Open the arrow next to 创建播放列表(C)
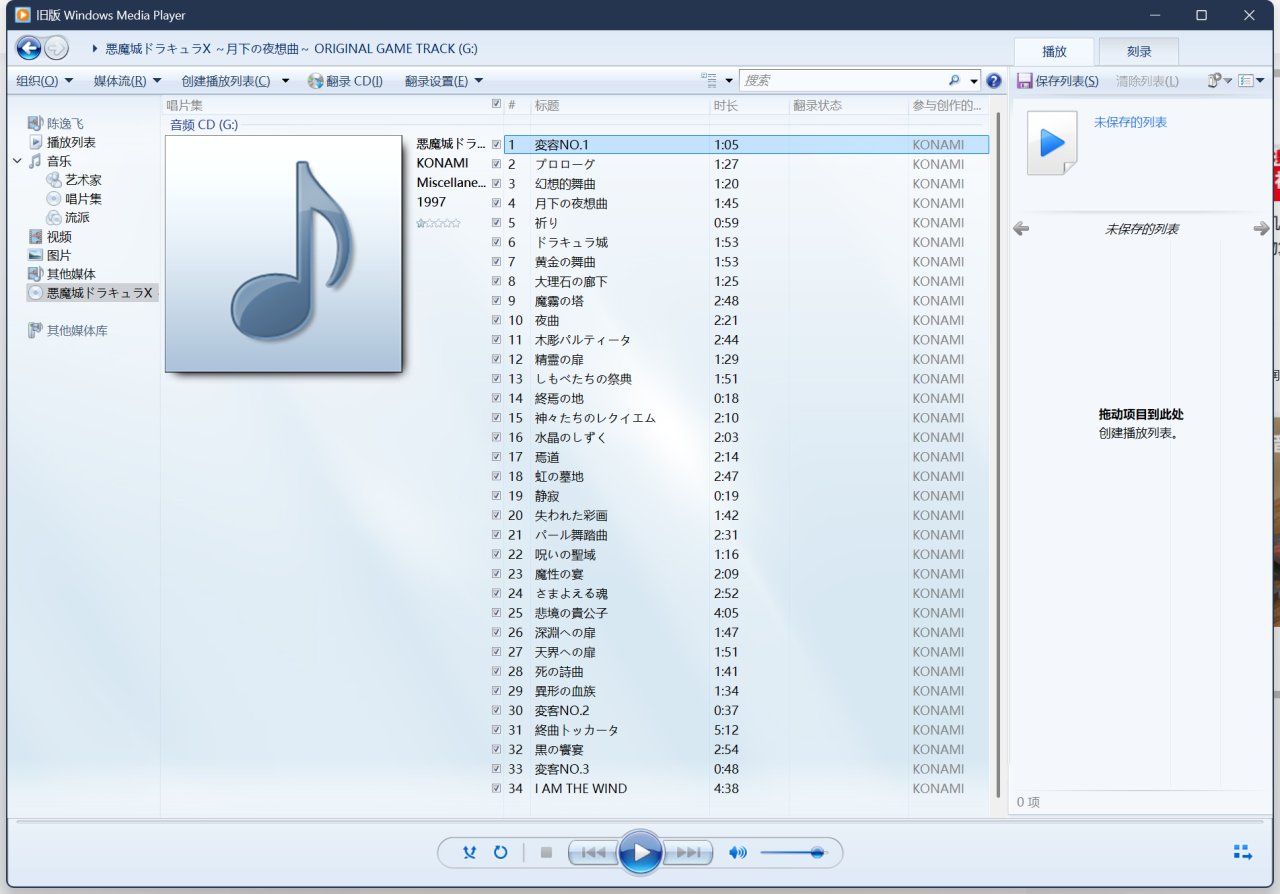Screen dimensions: 1280x894 pyautogui.click(x=285, y=81)
